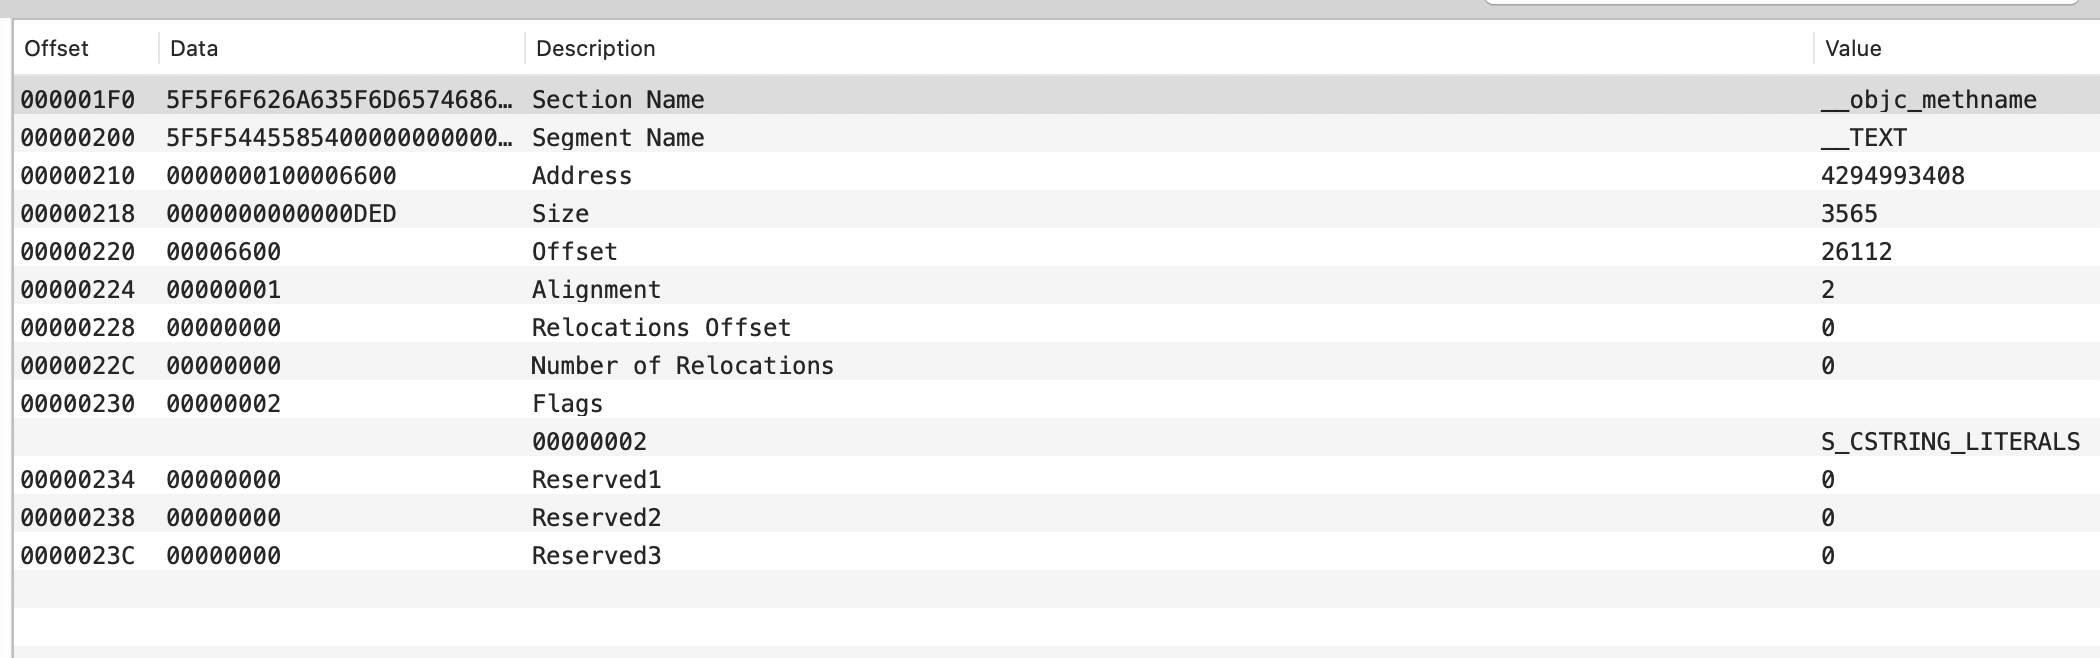
Task: Select the Number of Relocations row
Action: point(1057,365)
